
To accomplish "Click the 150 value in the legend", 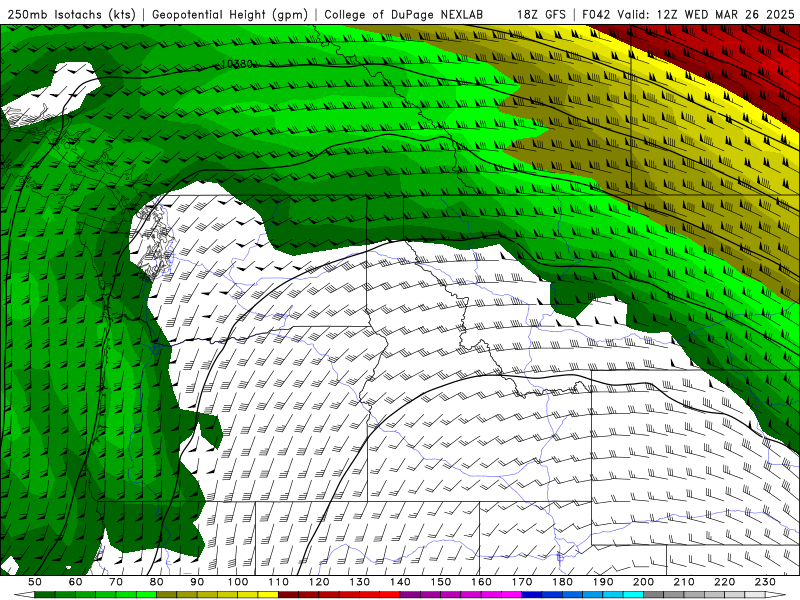I will [441, 582].
